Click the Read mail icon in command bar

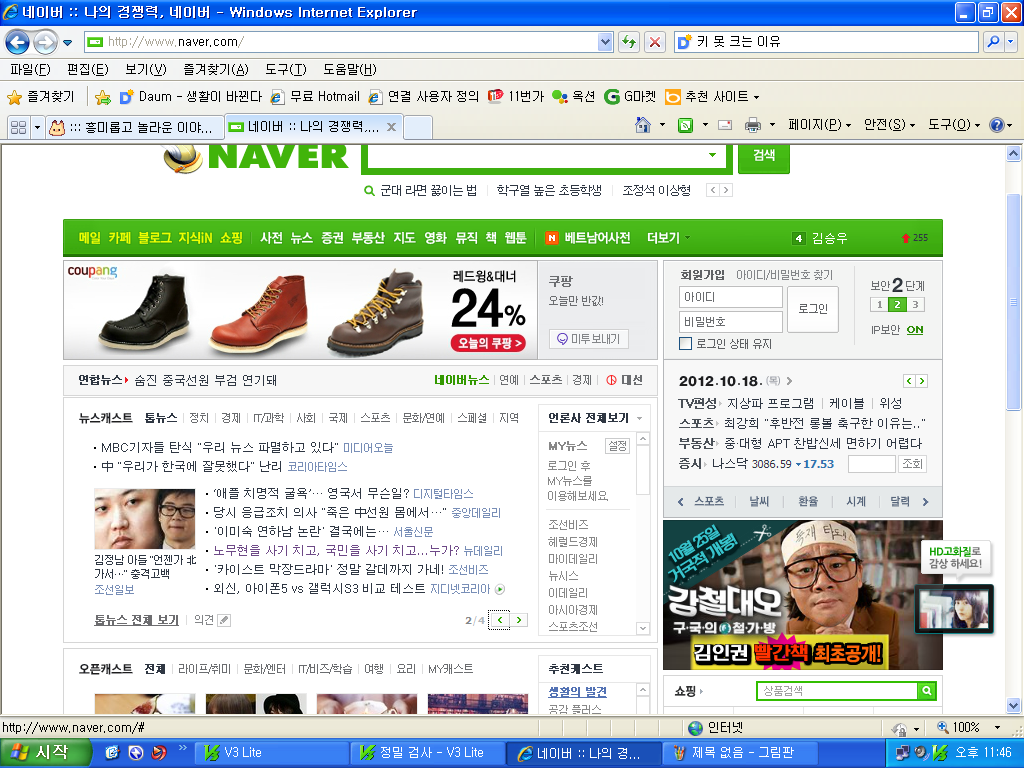(x=725, y=125)
